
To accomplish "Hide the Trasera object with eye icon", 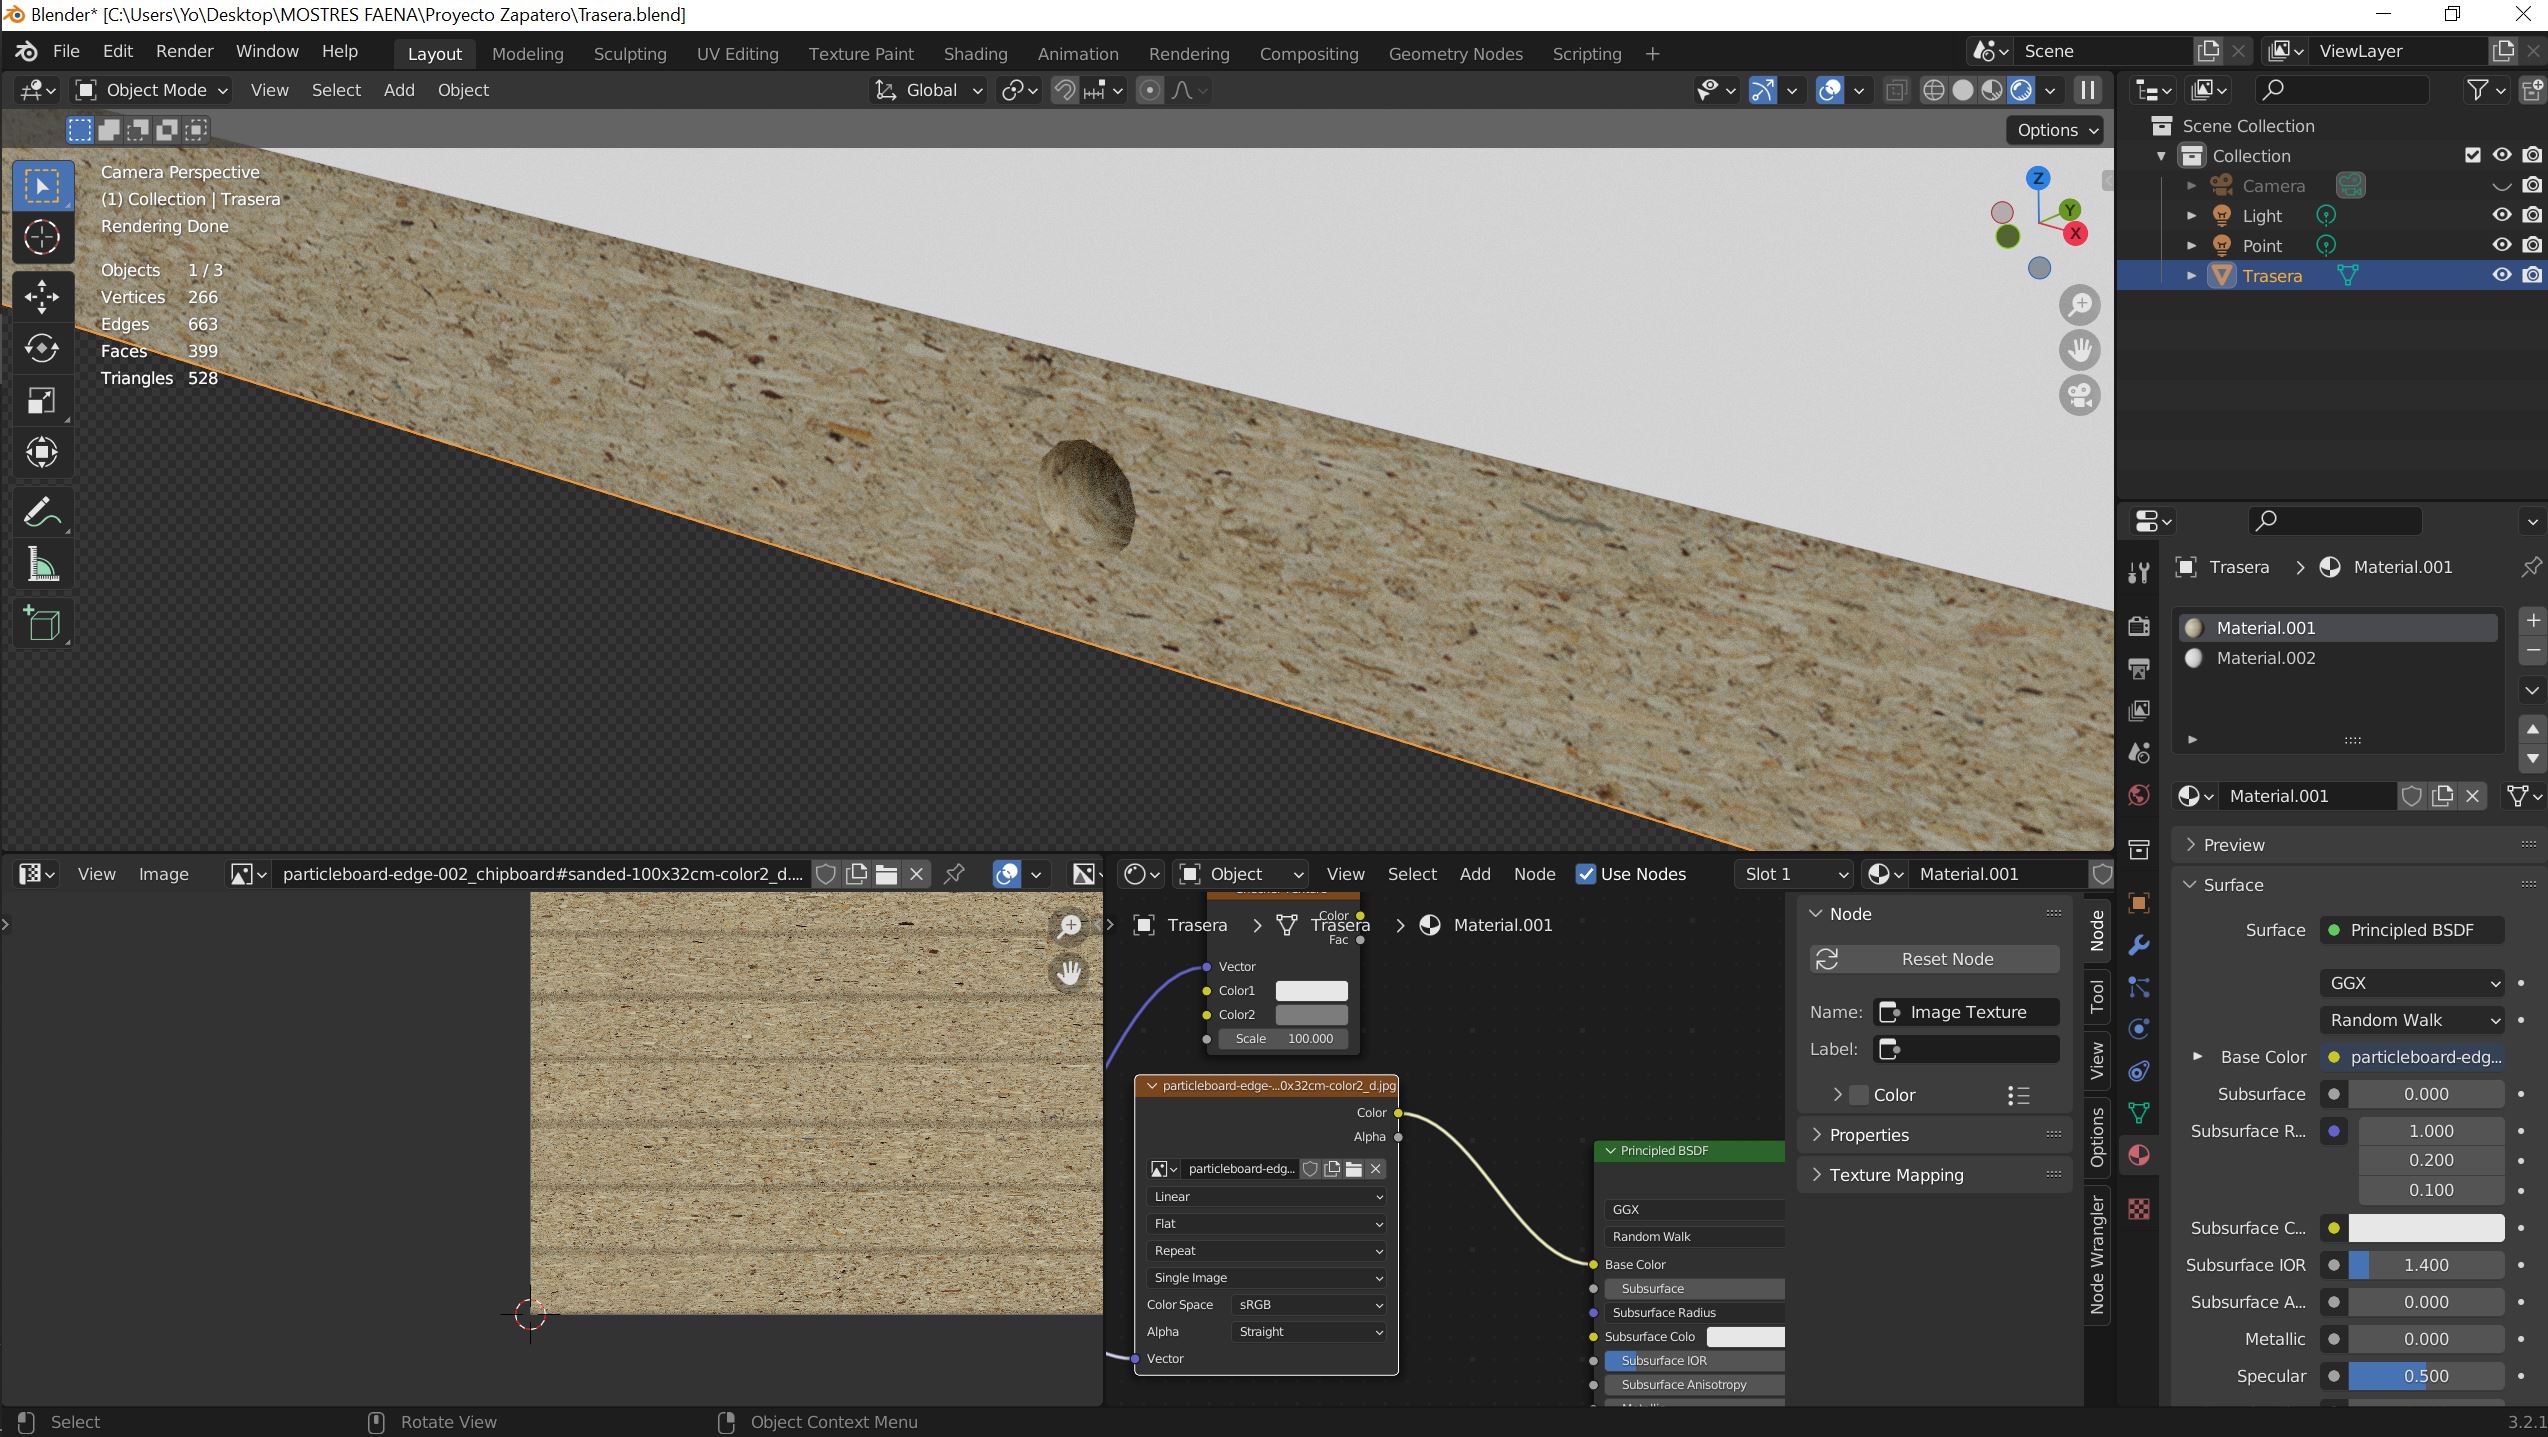I will coord(2501,275).
